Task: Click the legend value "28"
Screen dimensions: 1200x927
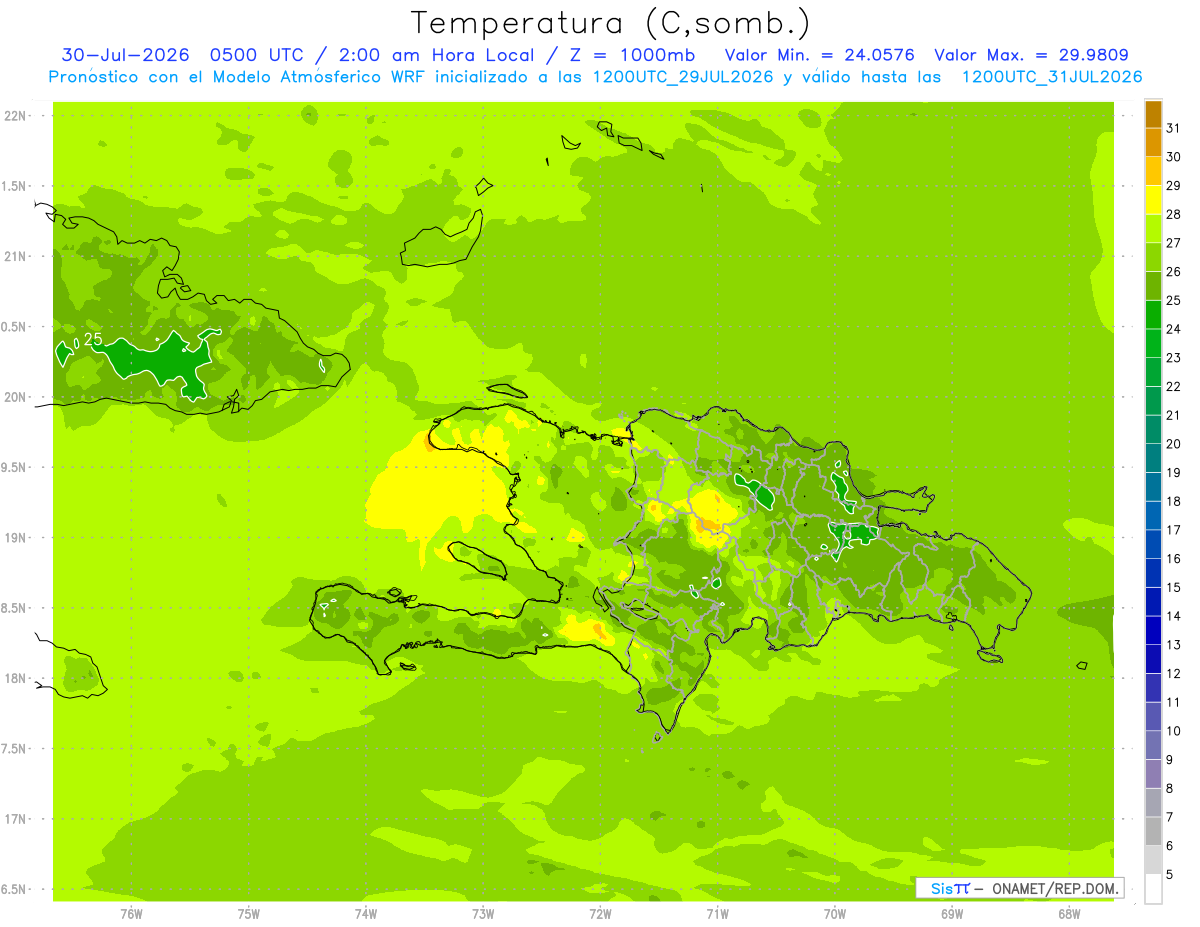Action: pyautogui.click(x=1174, y=214)
